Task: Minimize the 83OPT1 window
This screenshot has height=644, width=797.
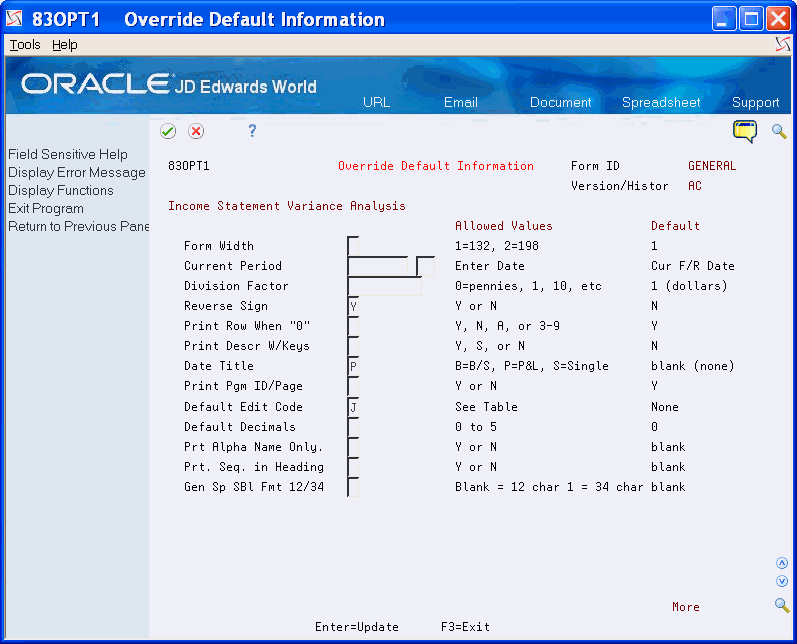Action: 724,19
